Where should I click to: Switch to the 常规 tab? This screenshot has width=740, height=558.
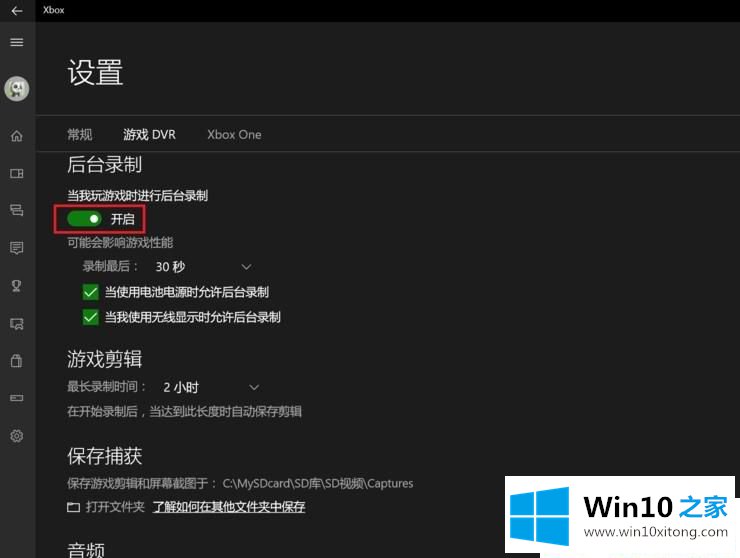coord(80,135)
